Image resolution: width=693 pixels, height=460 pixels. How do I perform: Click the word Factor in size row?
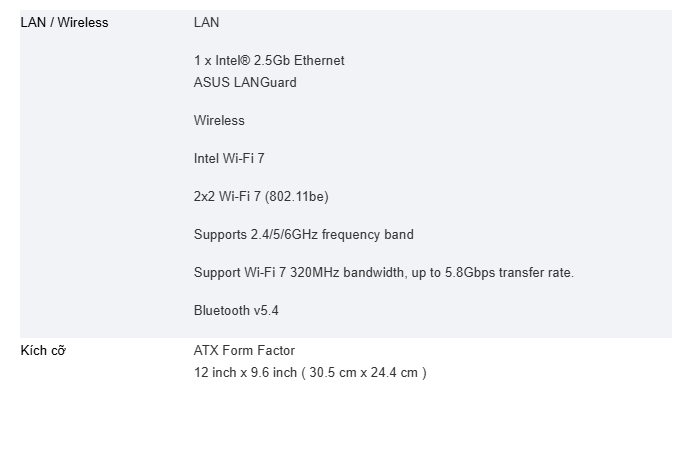[x=276, y=350]
